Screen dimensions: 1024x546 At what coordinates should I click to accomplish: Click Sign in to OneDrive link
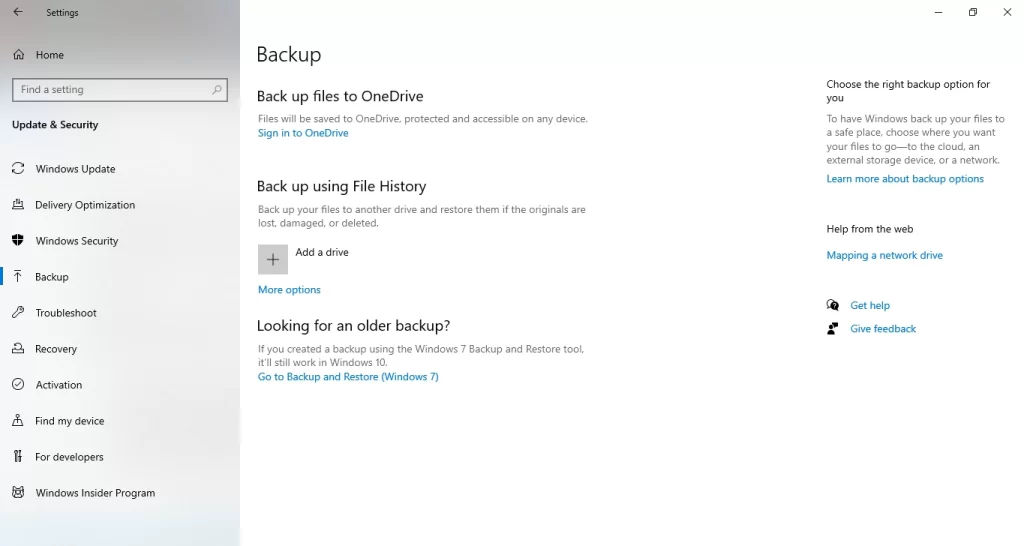[x=303, y=133]
